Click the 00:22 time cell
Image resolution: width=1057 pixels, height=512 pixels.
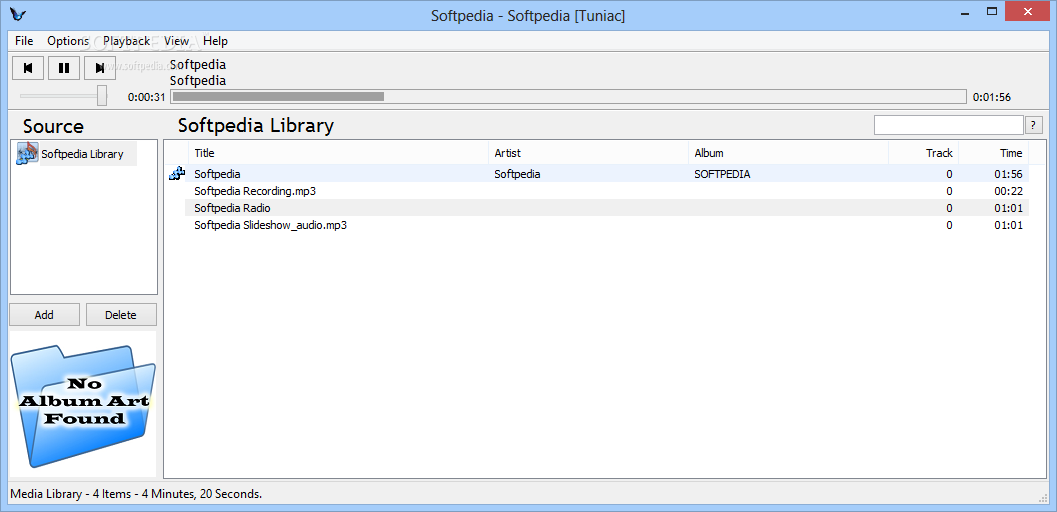point(1008,191)
